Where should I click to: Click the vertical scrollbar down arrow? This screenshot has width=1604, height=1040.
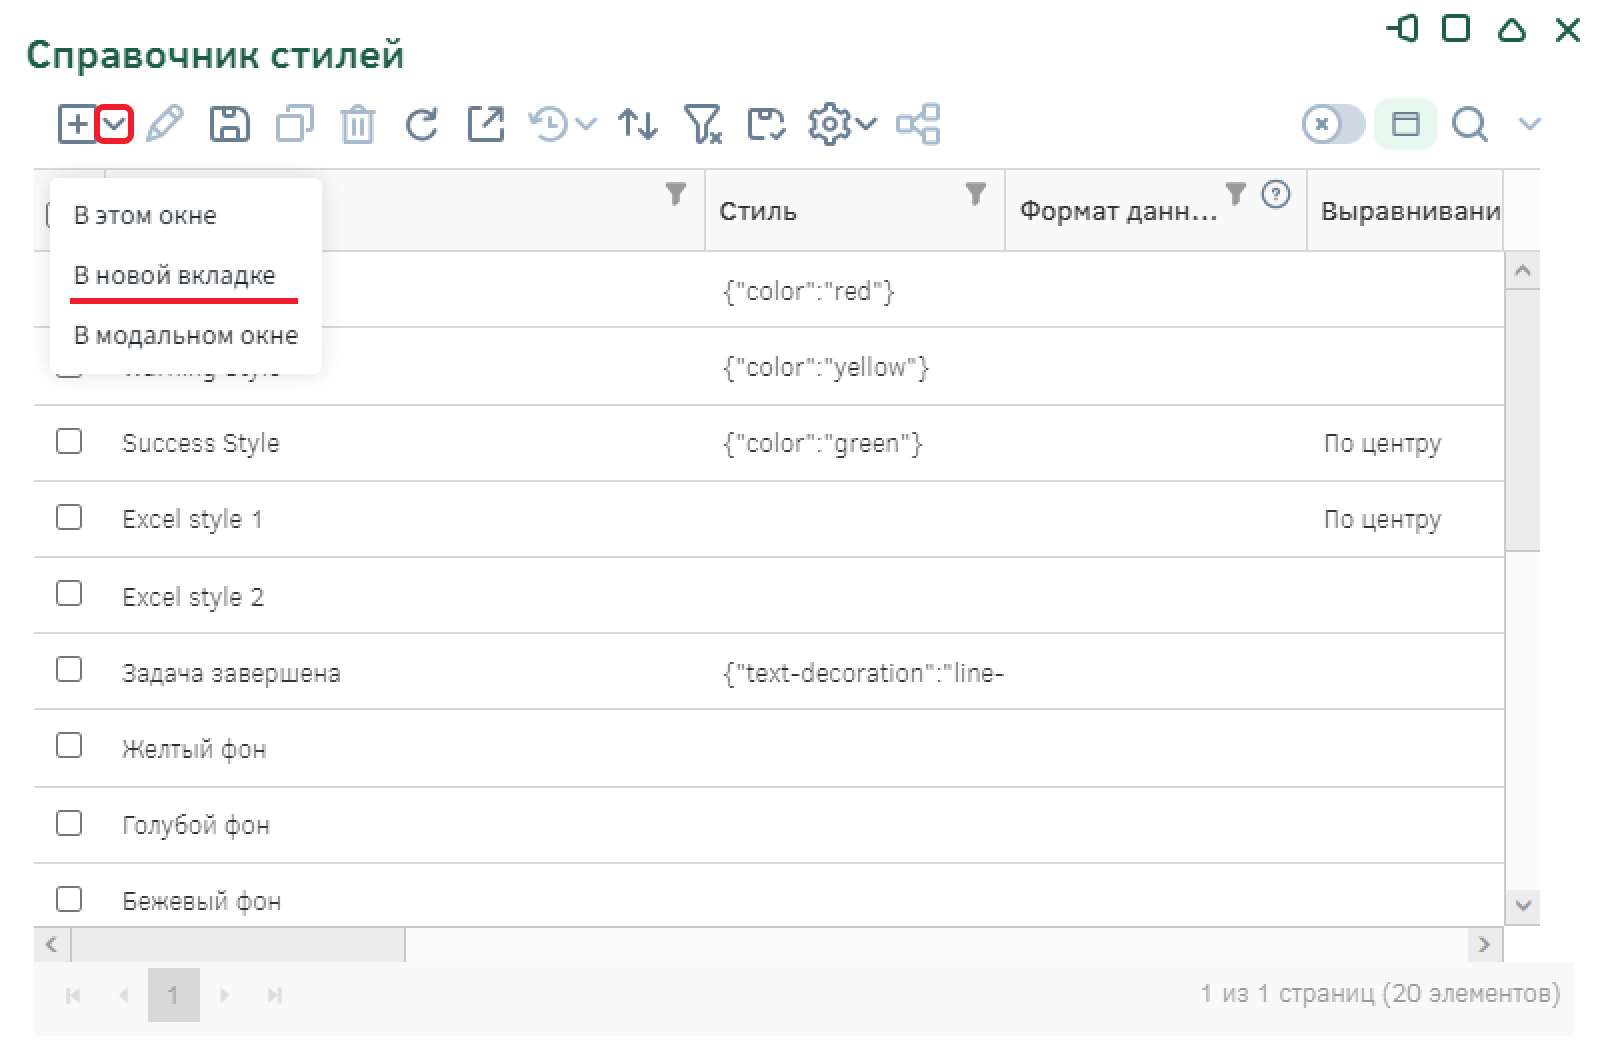point(1522,905)
